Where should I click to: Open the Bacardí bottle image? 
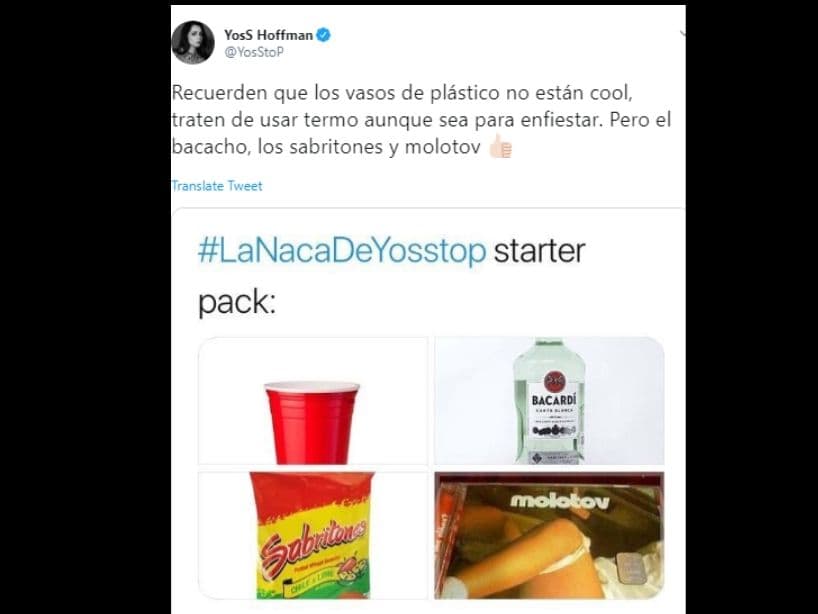pos(549,401)
